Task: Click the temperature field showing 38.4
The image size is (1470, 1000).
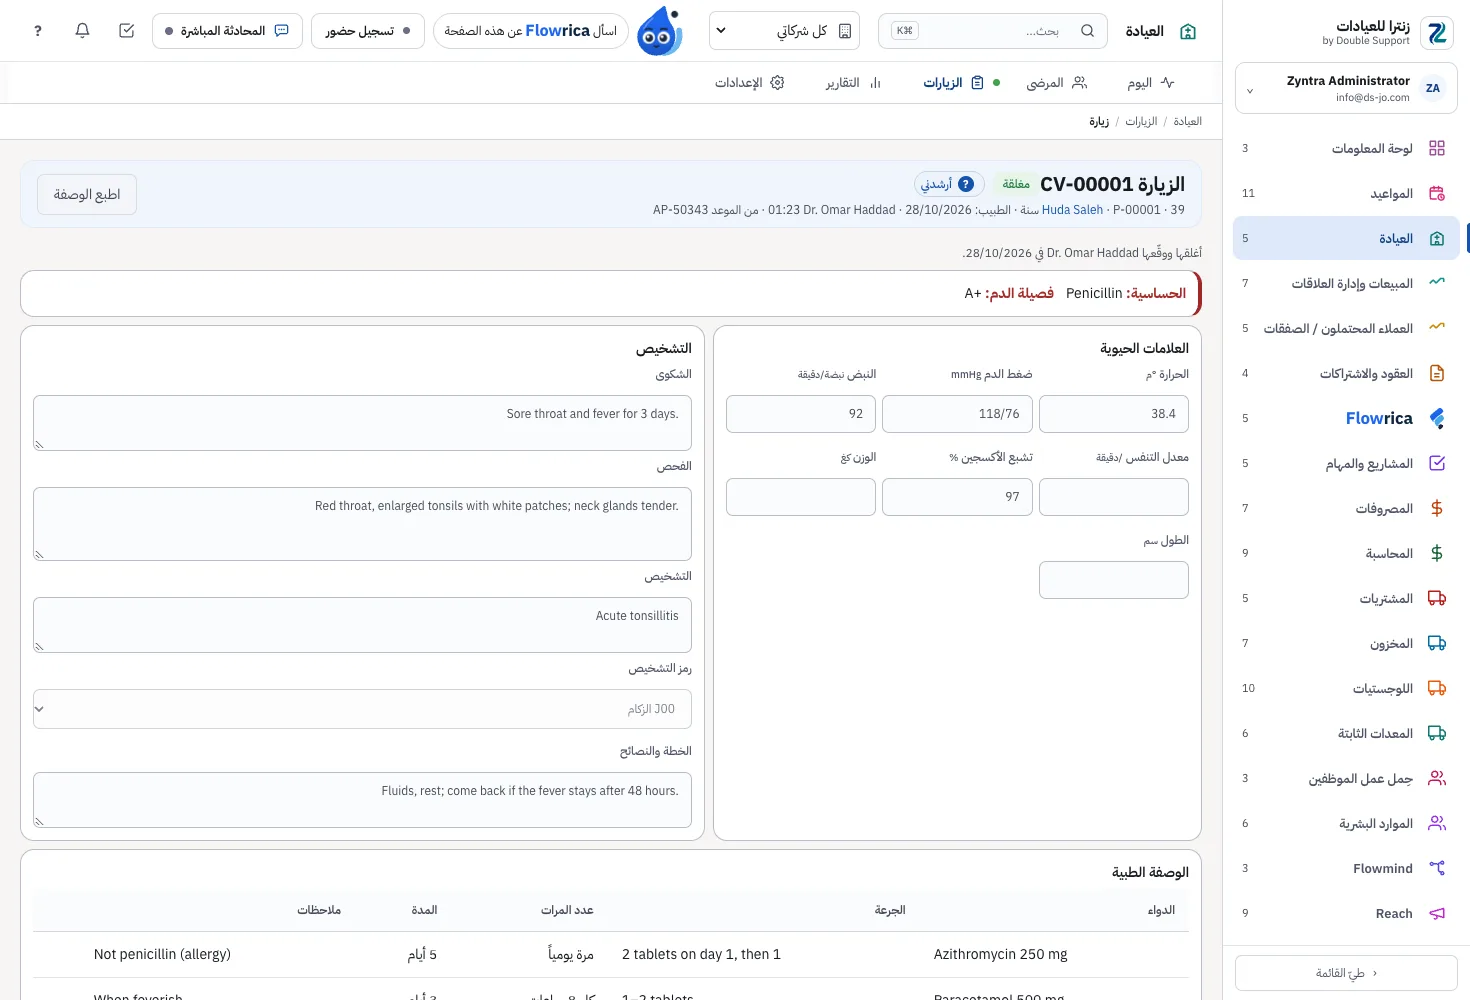Action: tap(1114, 414)
